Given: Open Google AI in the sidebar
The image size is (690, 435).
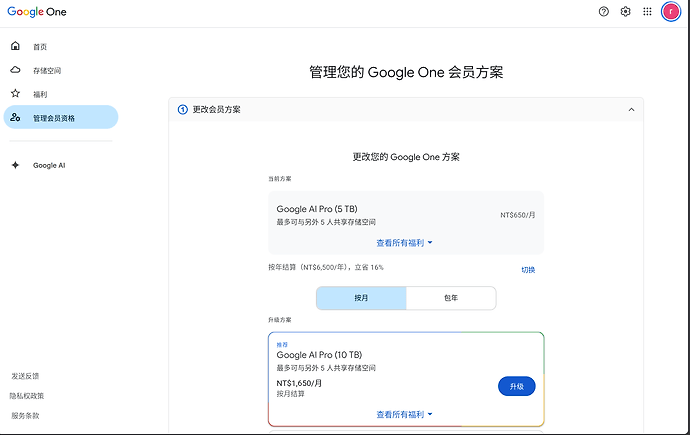Looking at the screenshot, I should pyautogui.click(x=49, y=165).
